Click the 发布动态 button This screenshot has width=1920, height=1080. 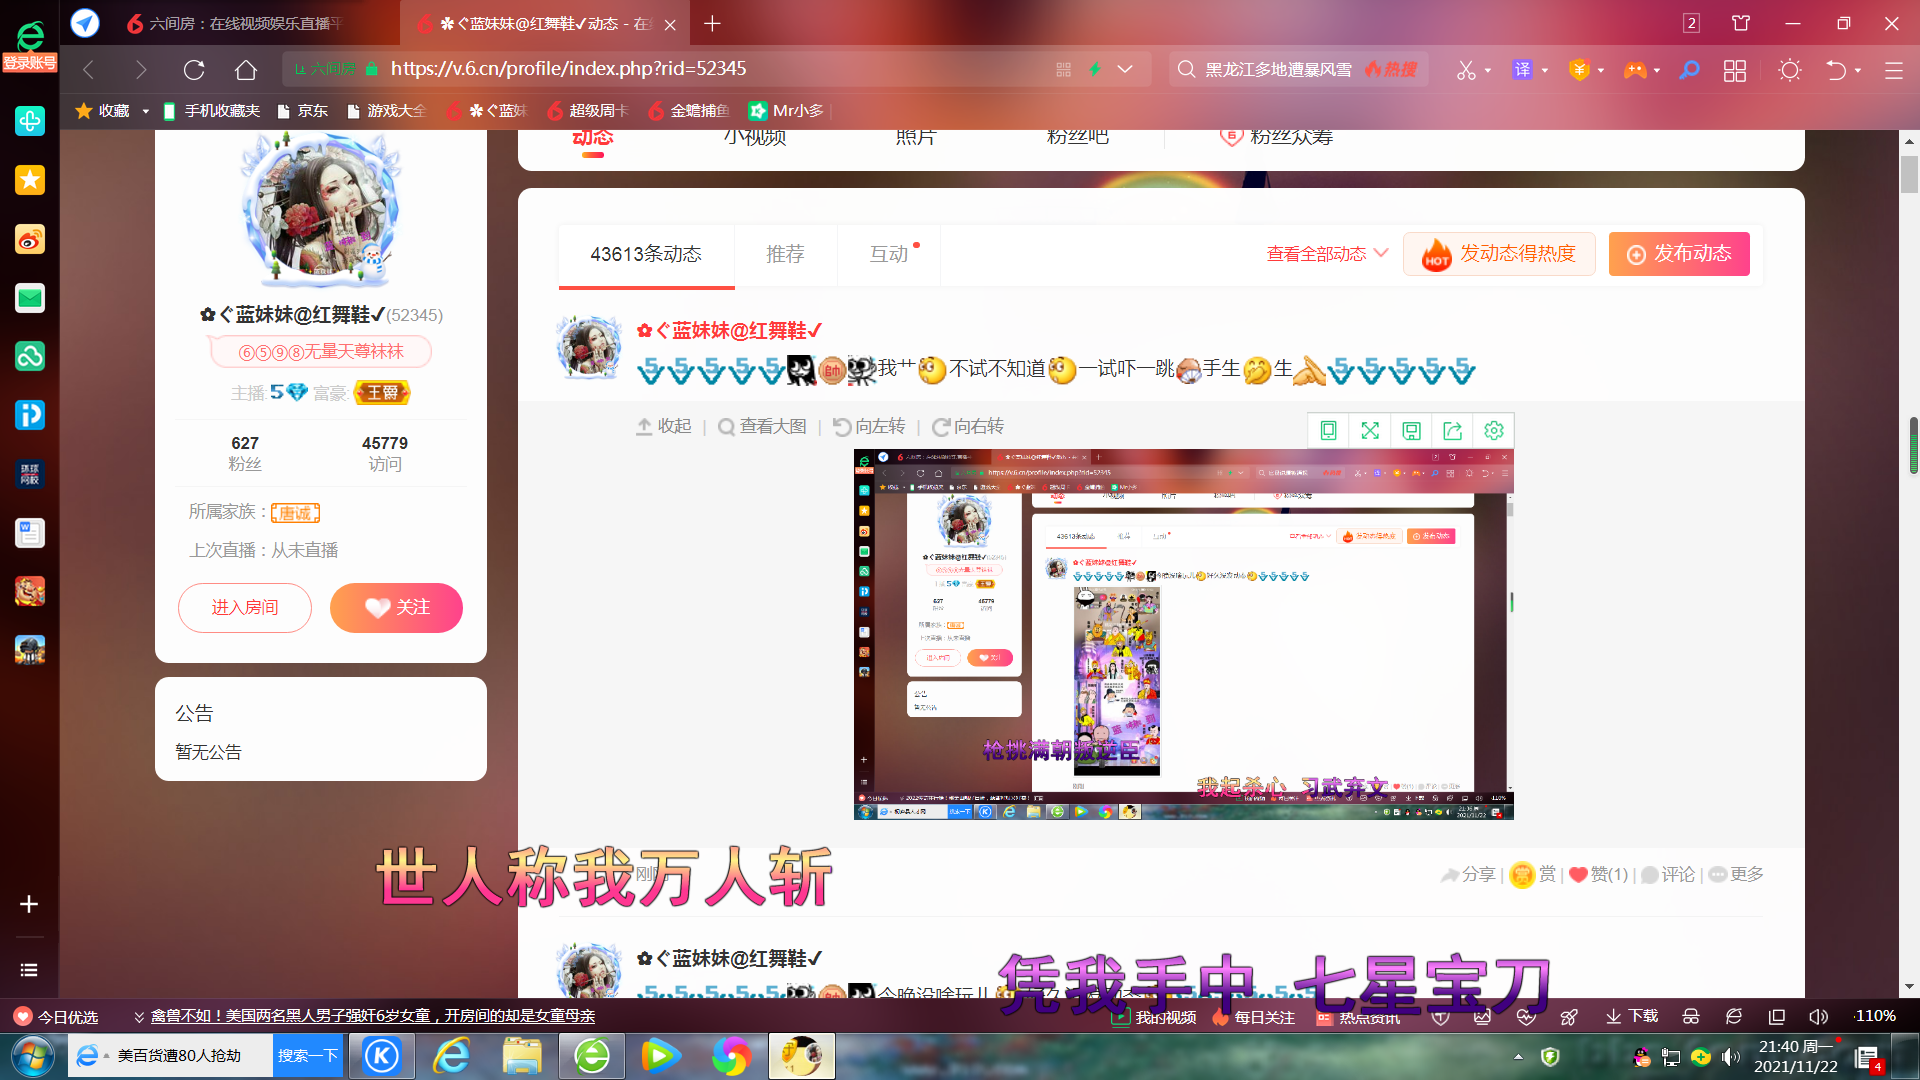(1679, 254)
